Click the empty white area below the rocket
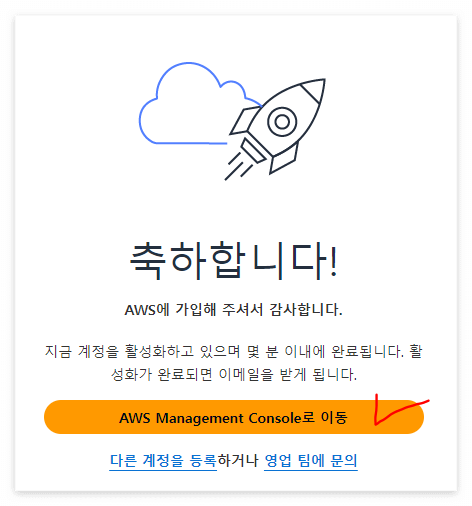The width and height of the screenshot is (472, 506). (x=234, y=210)
